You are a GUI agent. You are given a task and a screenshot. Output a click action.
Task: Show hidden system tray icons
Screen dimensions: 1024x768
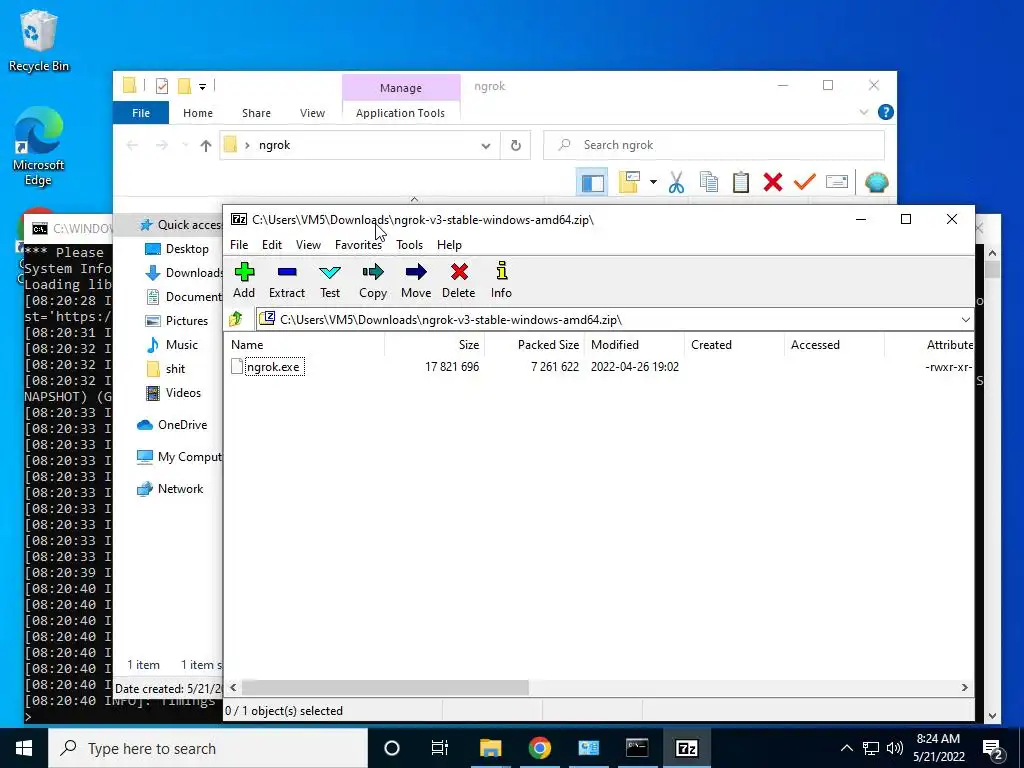coord(846,748)
